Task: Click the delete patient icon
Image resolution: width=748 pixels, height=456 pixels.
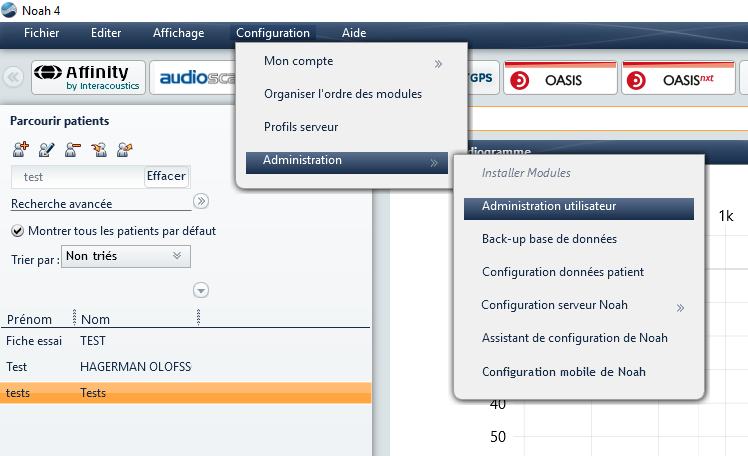Action: [x=72, y=149]
